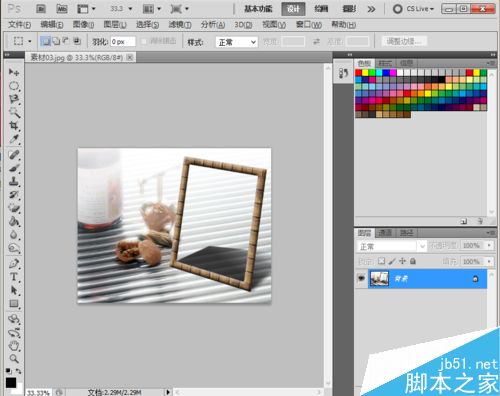Select the Zoom tool in toolbox

[x=14, y=359]
